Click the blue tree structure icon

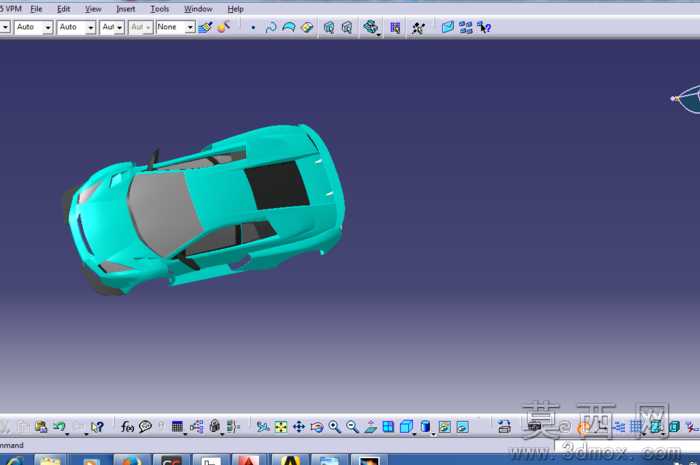pos(466,28)
